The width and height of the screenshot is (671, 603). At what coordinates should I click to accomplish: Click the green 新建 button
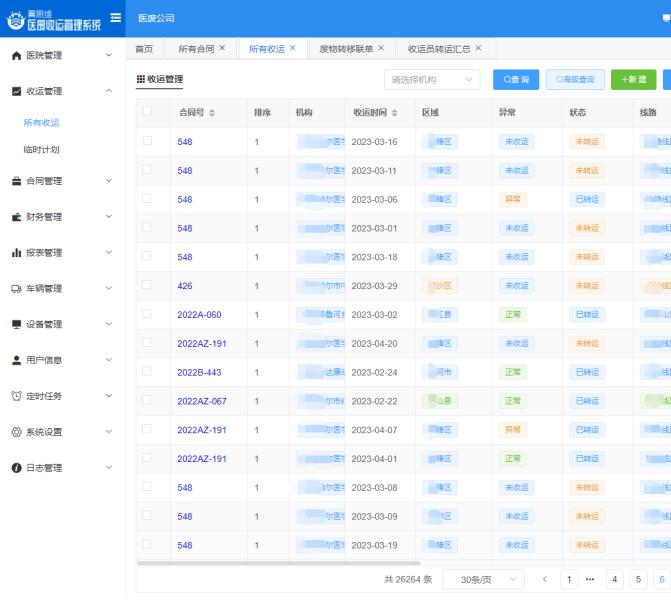point(633,79)
